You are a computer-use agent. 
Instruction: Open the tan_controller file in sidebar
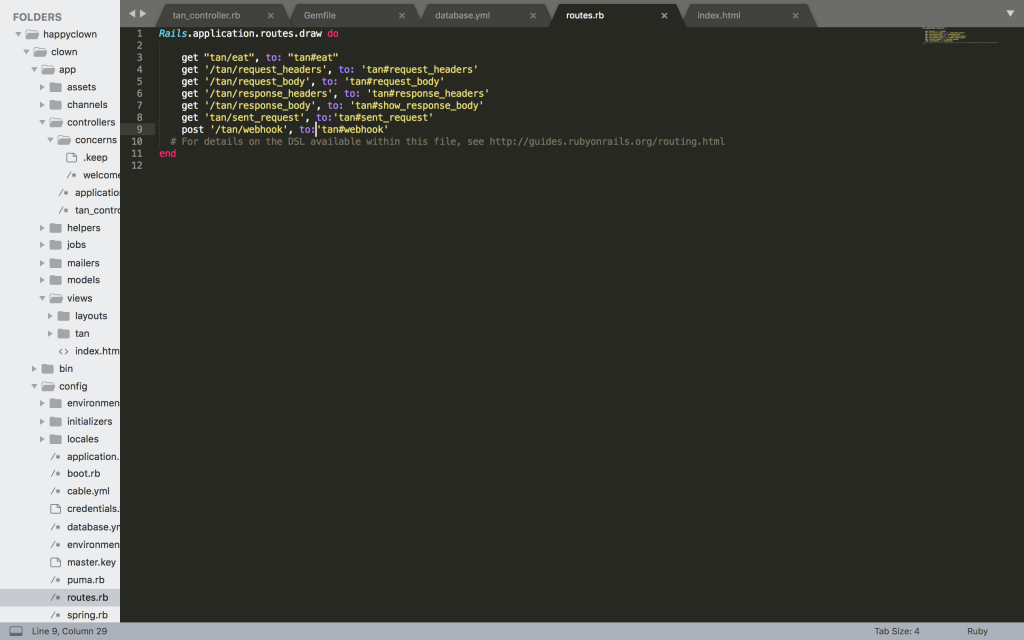97,210
